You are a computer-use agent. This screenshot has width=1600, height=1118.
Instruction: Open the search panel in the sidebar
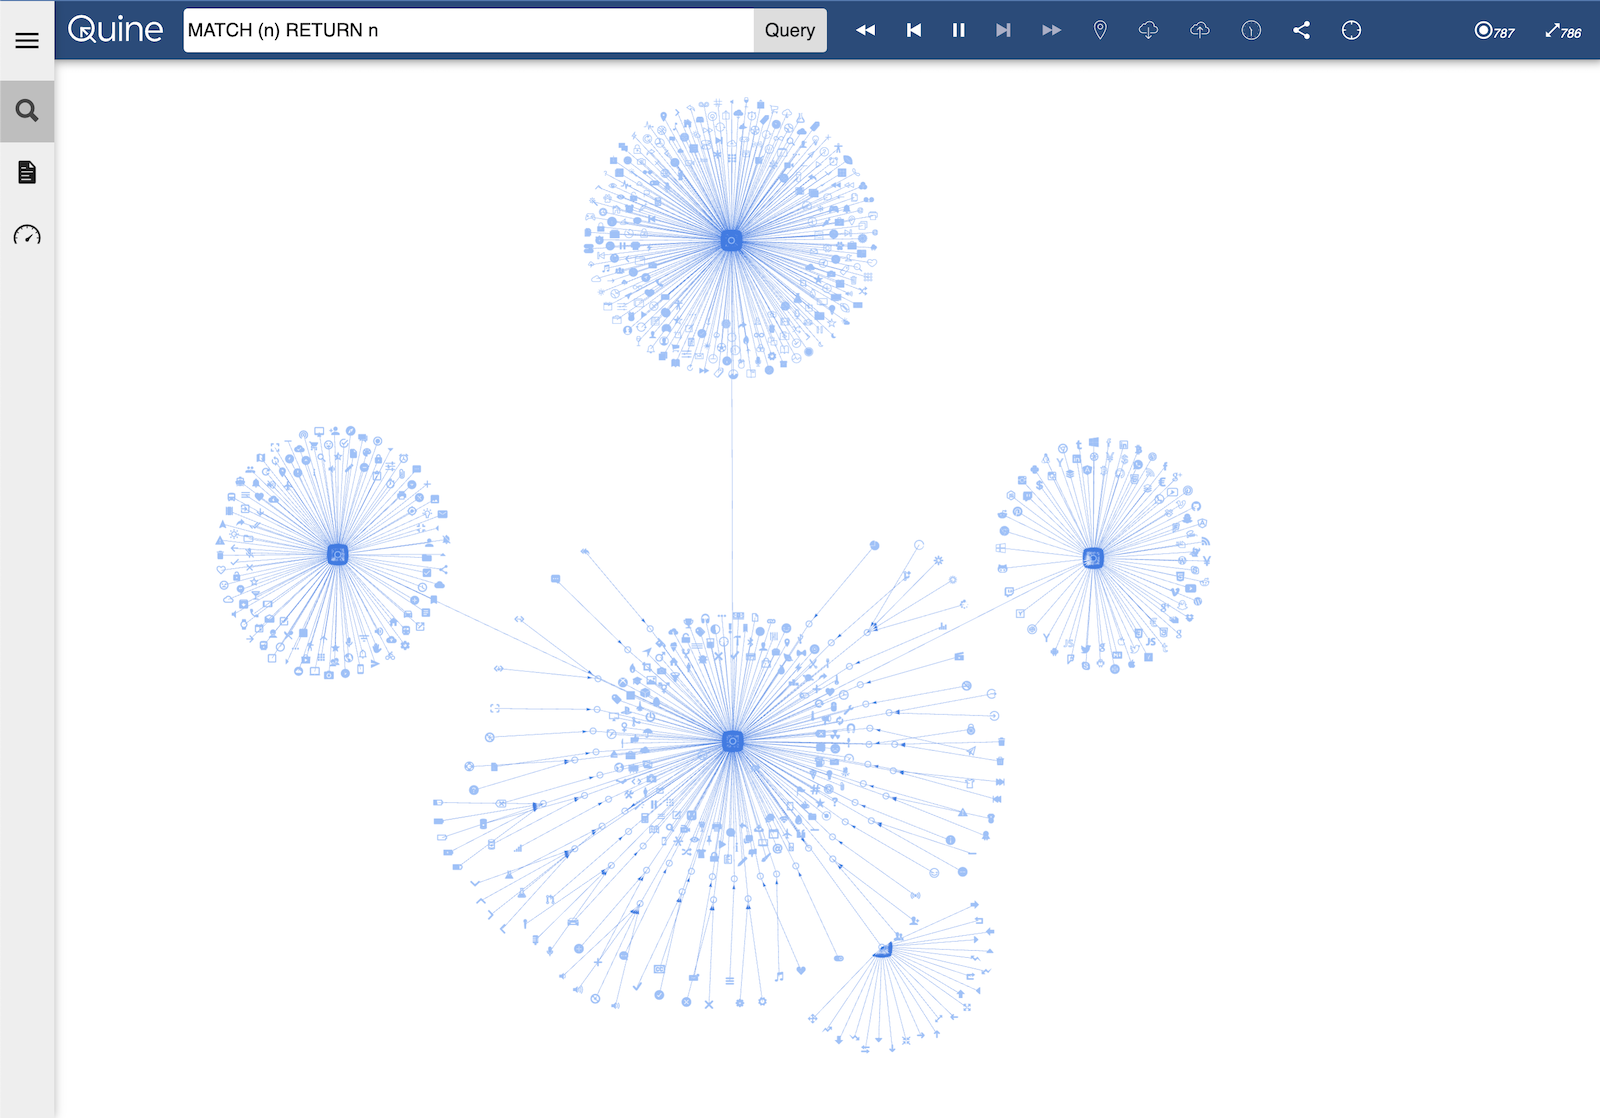(26, 110)
